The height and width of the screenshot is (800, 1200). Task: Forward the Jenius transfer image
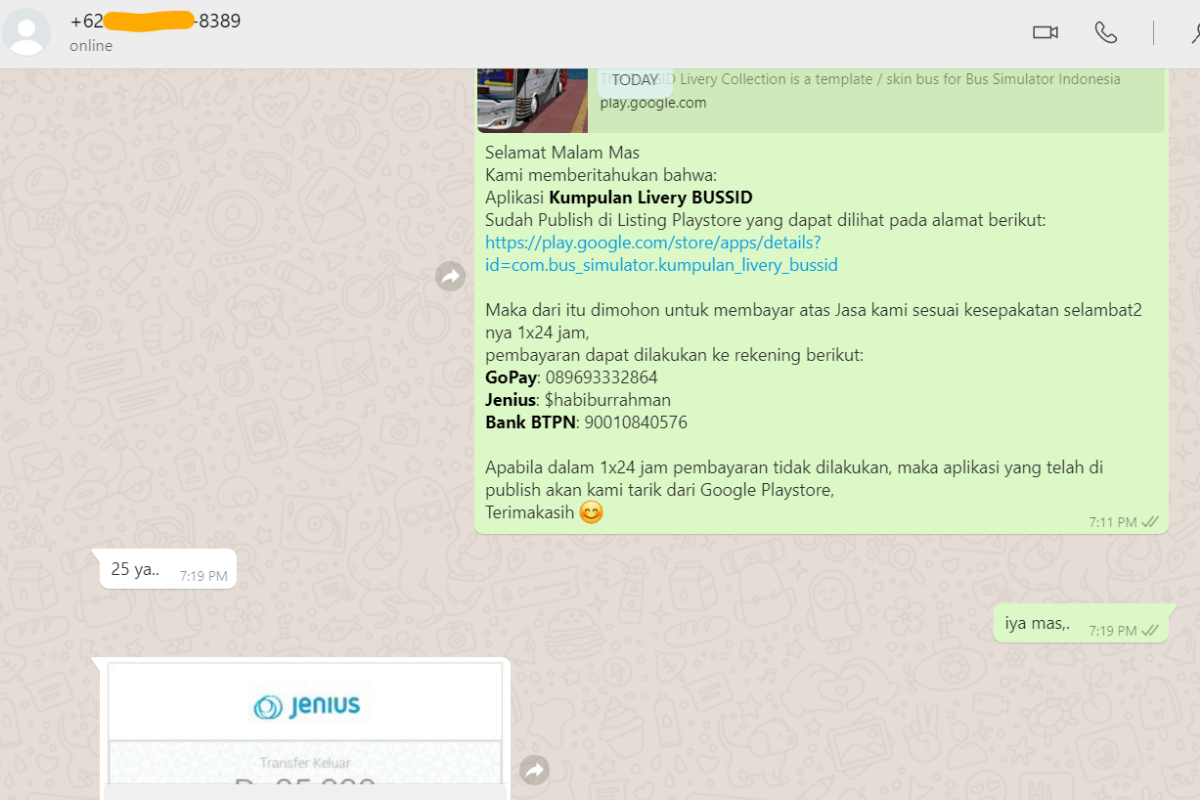[x=535, y=769]
